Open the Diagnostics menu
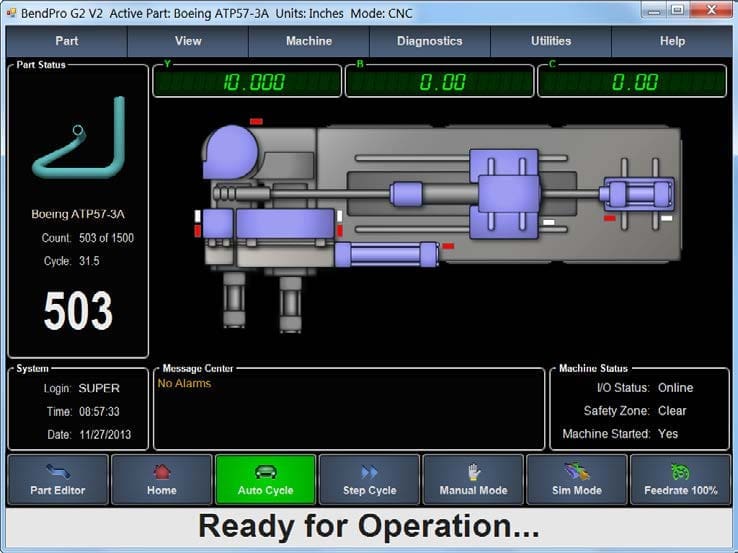This screenshot has width=738, height=553. (x=430, y=41)
